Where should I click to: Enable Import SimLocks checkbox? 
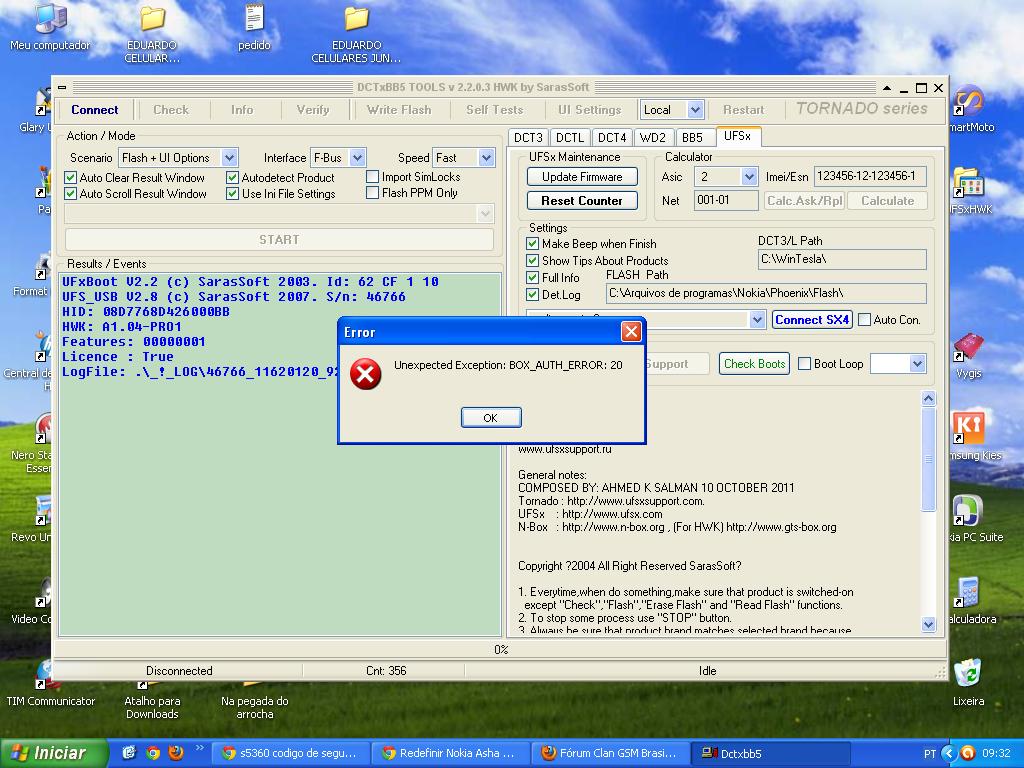pyautogui.click(x=372, y=177)
